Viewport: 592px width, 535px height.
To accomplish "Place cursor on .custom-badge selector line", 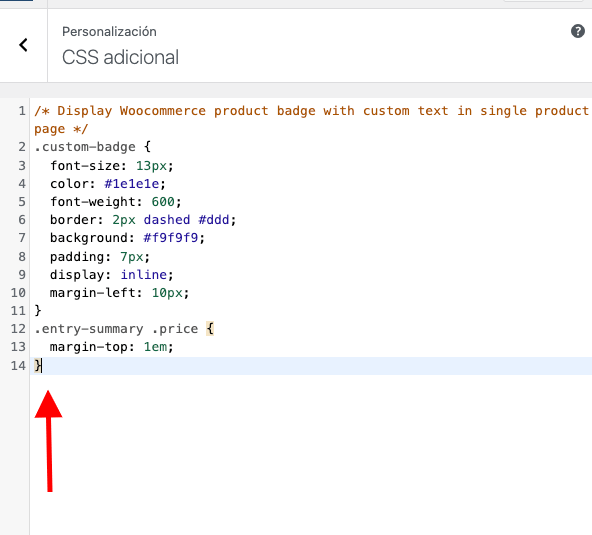I will pyautogui.click(x=92, y=147).
